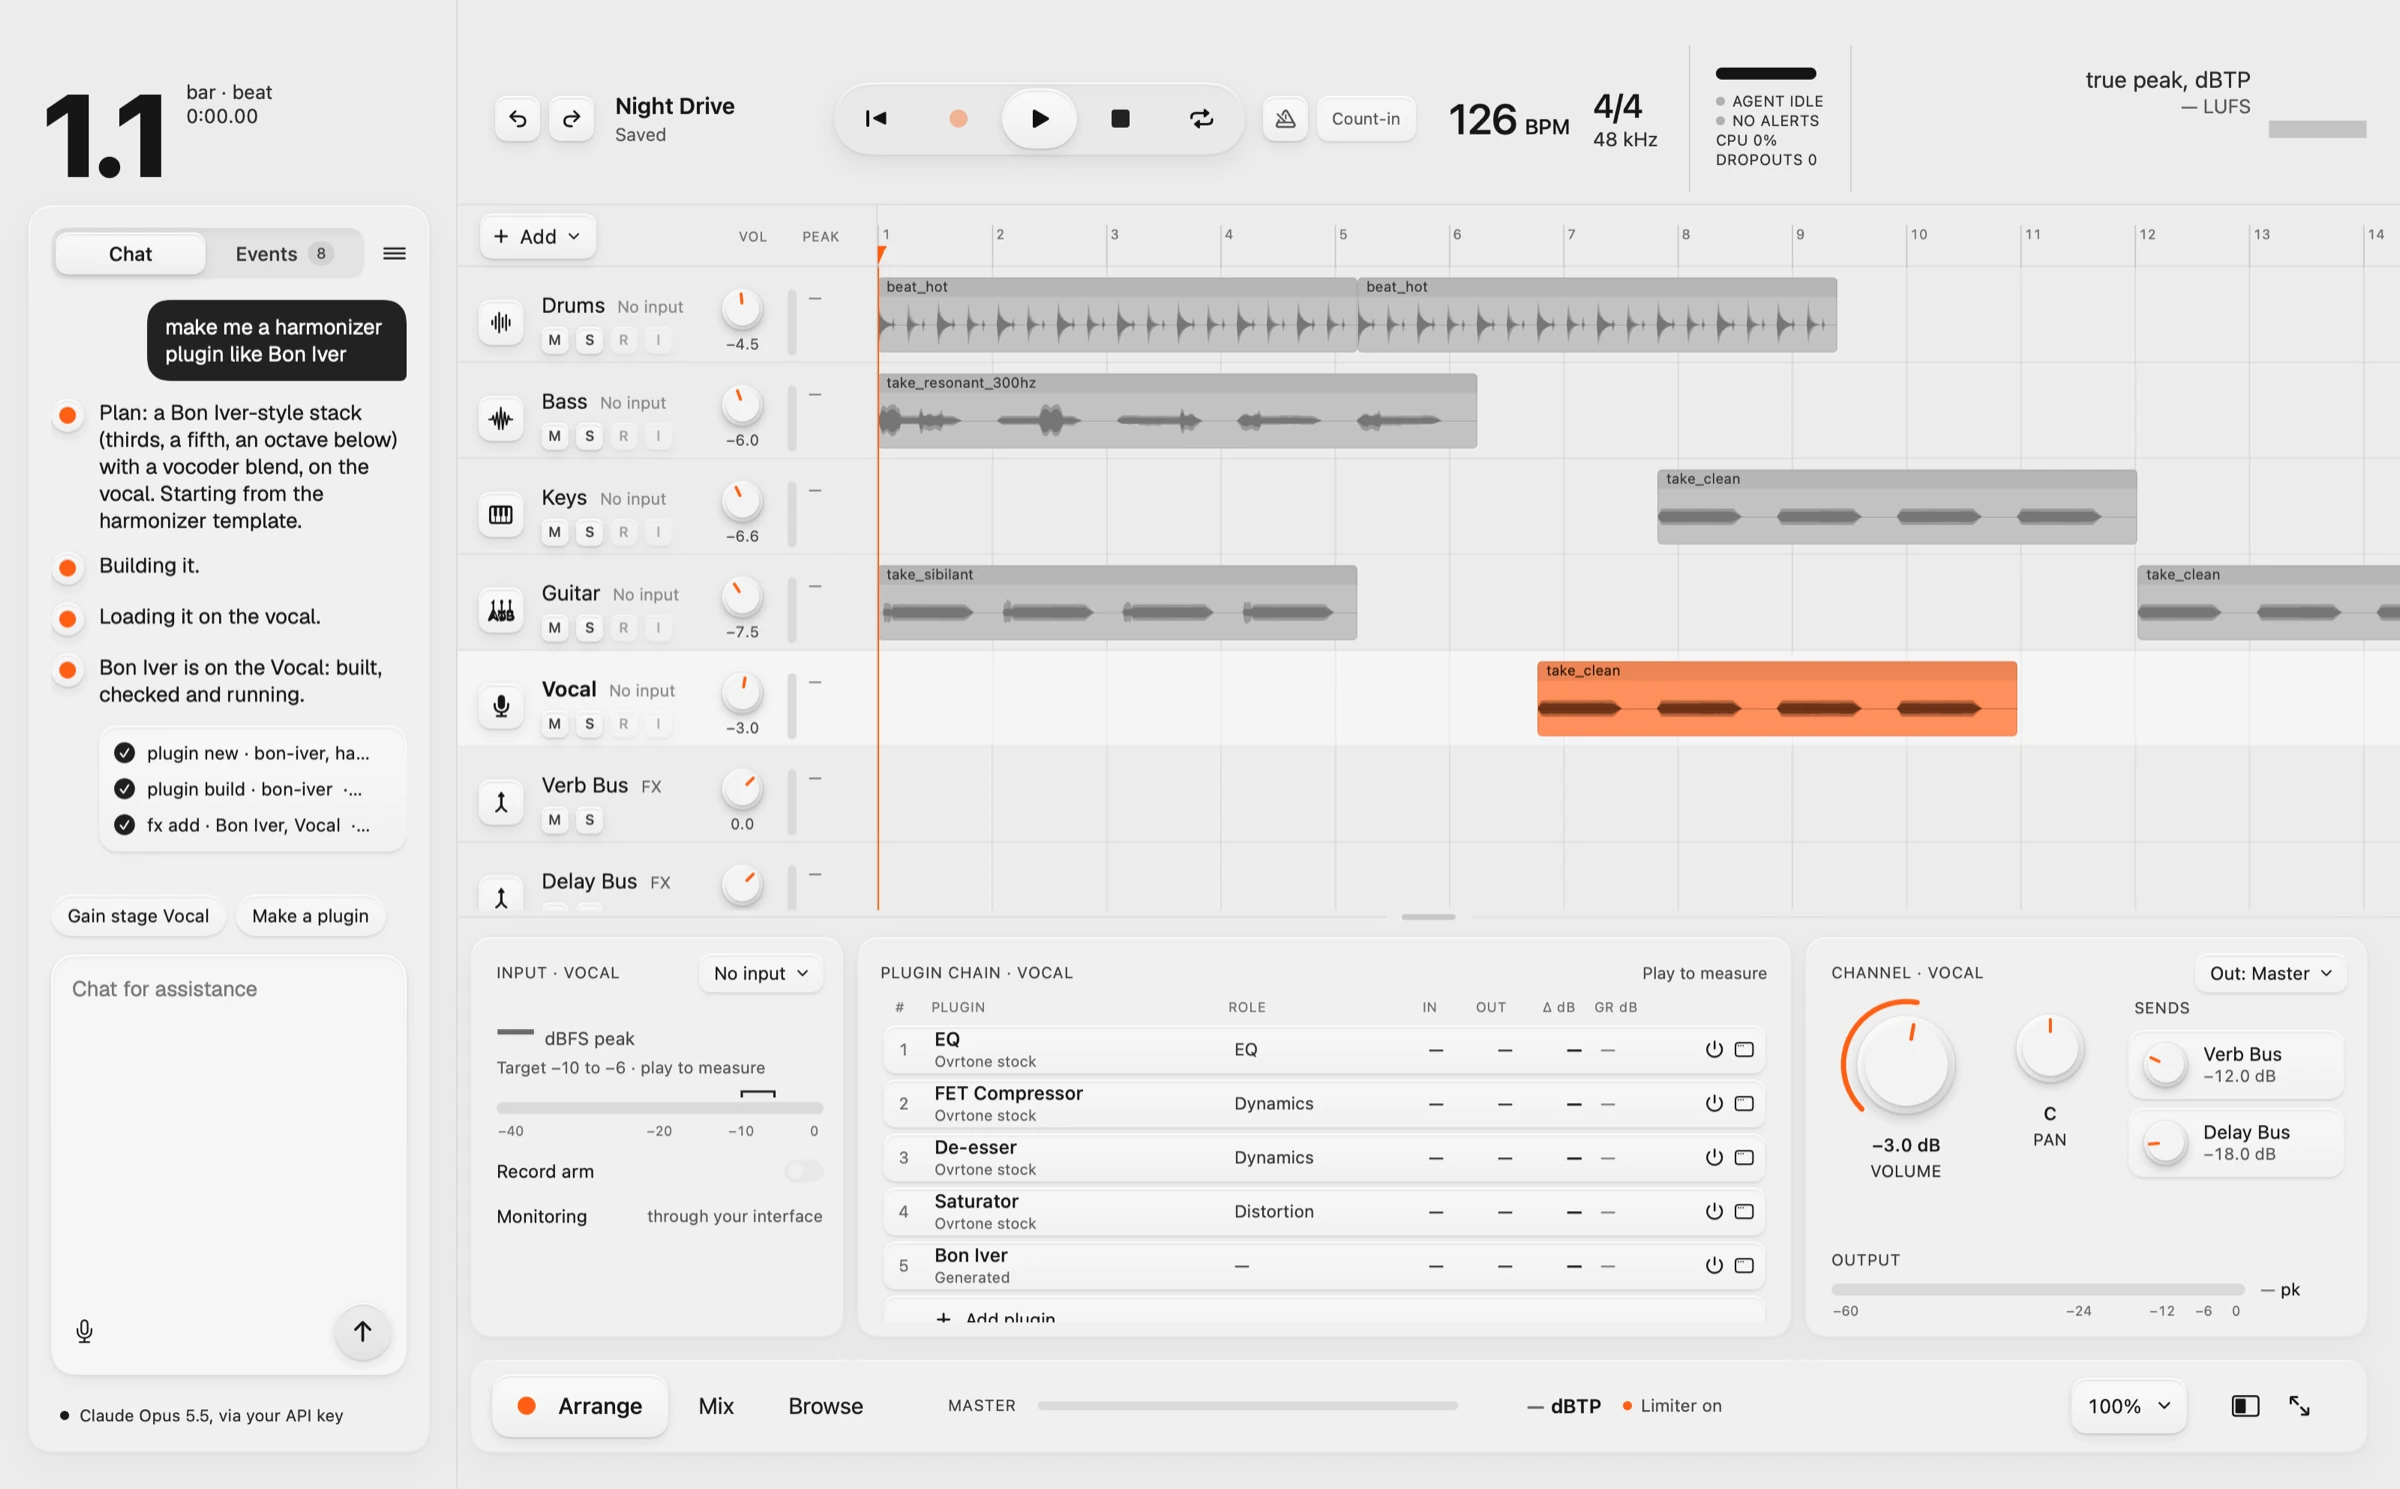Expand to fullscreen with the arrows icon
Screen dimensions: 2400x1489
(x=2299, y=1406)
